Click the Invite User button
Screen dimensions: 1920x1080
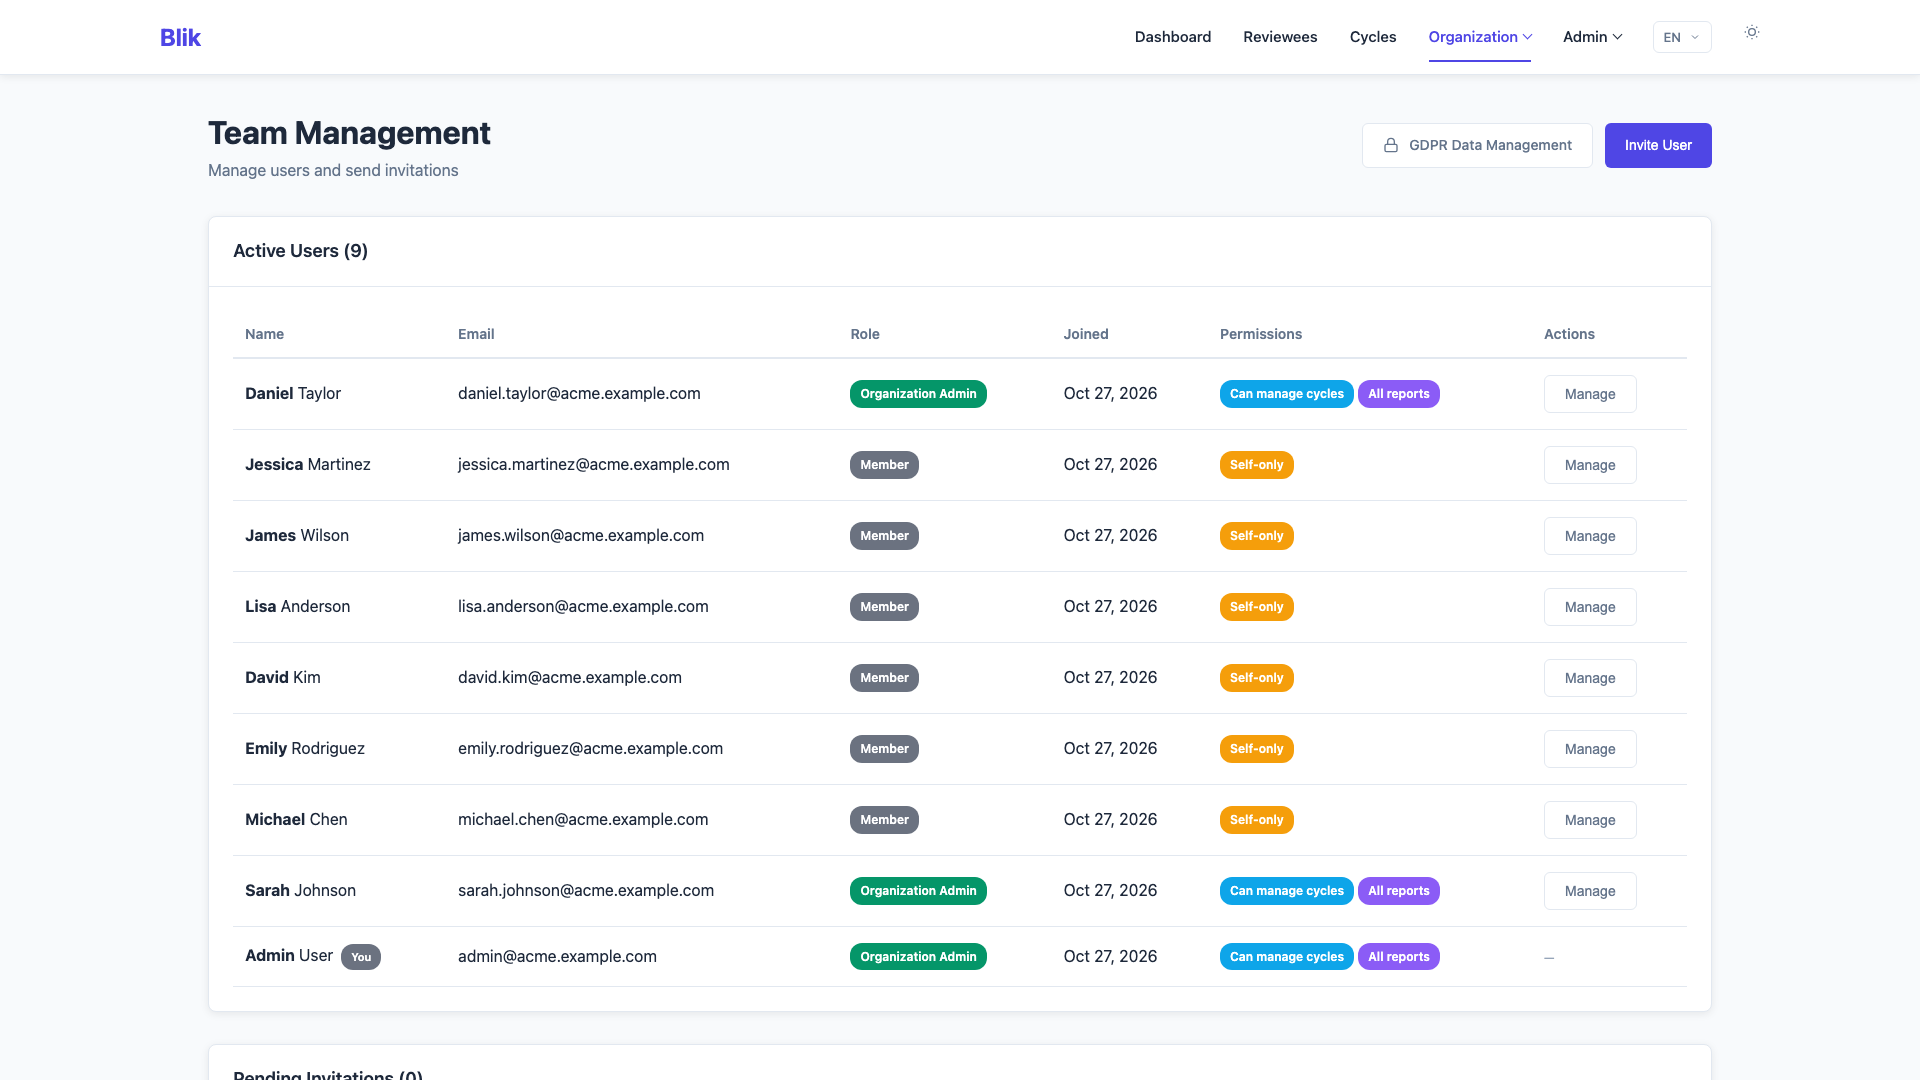click(1657, 145)
